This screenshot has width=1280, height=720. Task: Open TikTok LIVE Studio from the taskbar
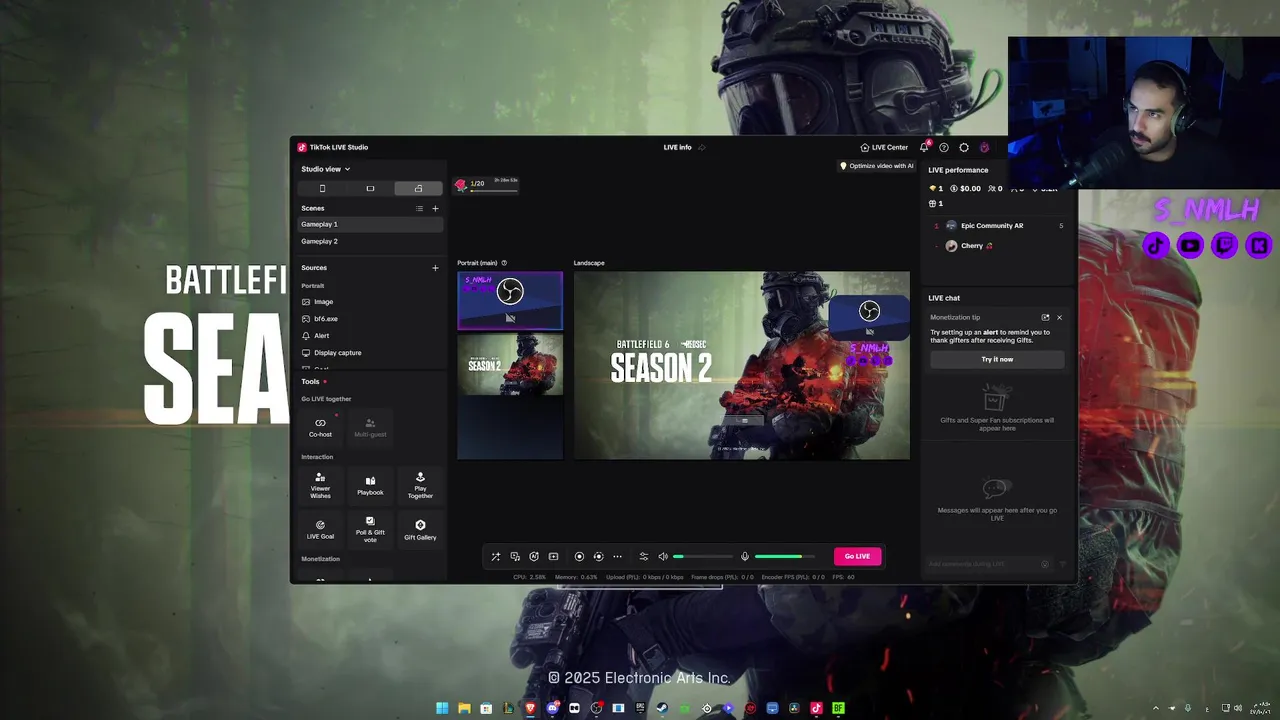click(816, 708)
